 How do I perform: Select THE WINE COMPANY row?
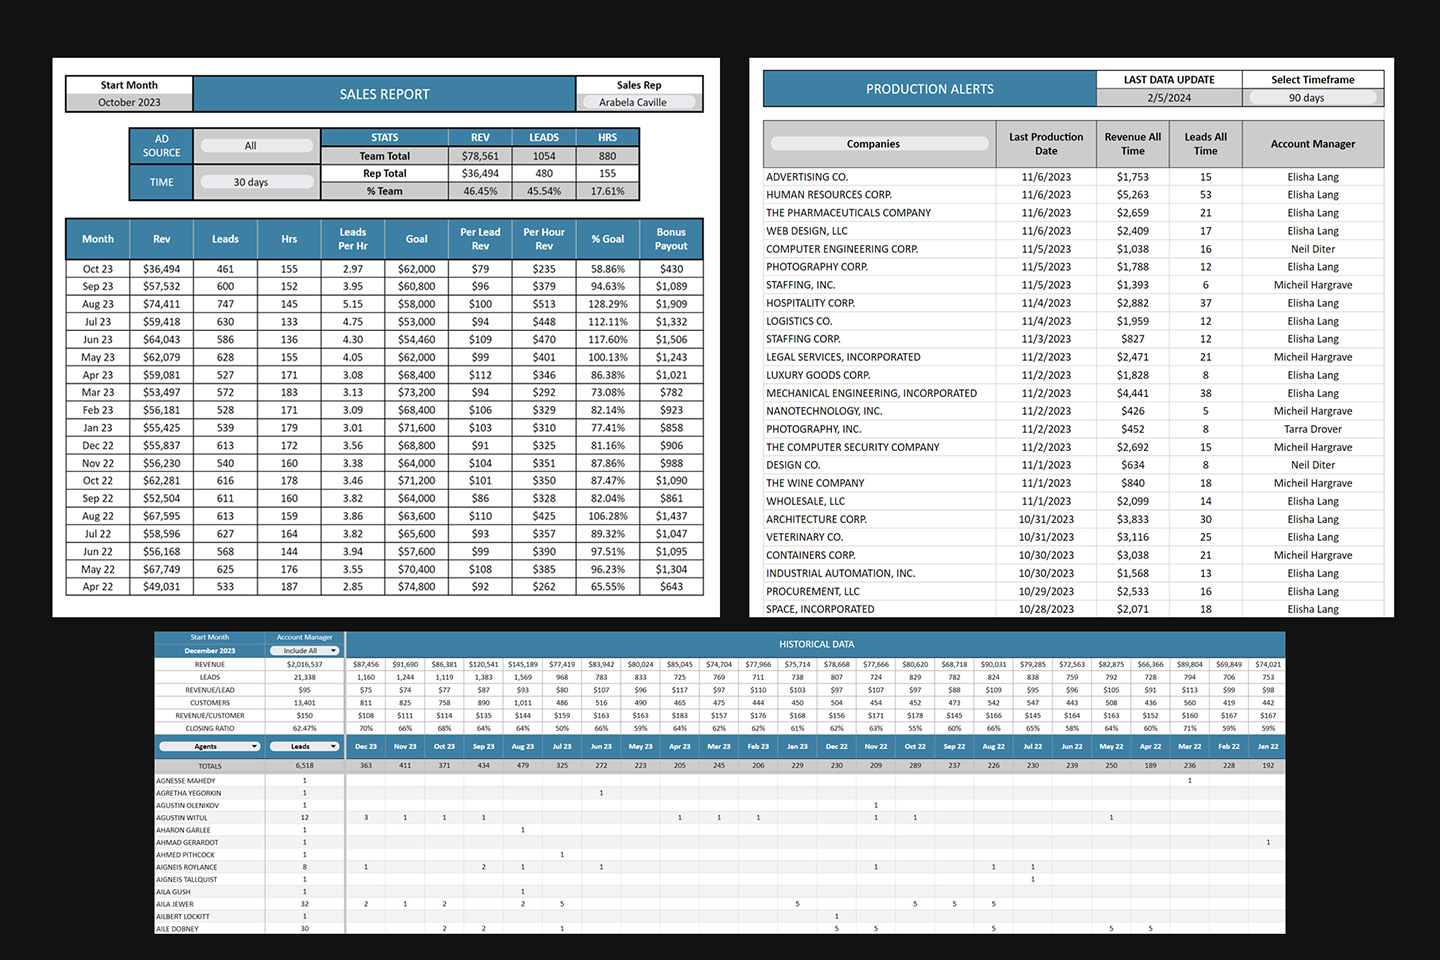click(1074, 483)
